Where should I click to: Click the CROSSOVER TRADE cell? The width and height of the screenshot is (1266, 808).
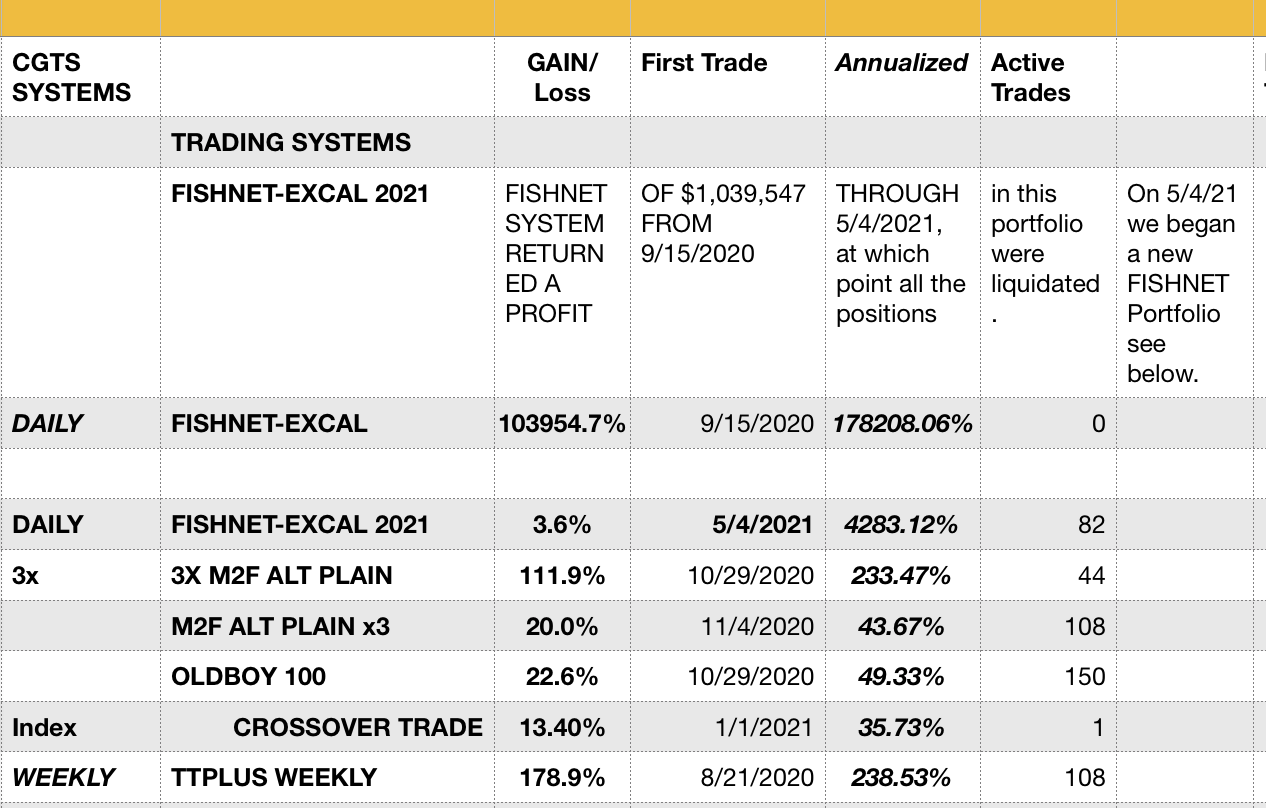(x=327, y=727)
